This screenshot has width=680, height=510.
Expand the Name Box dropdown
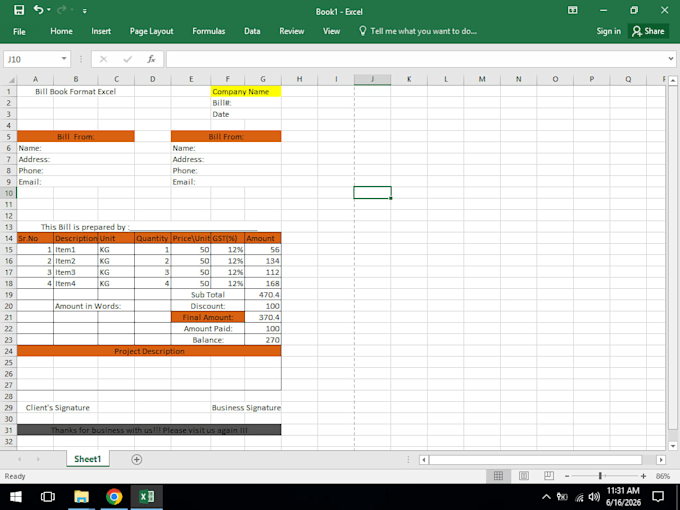(64, 59)
